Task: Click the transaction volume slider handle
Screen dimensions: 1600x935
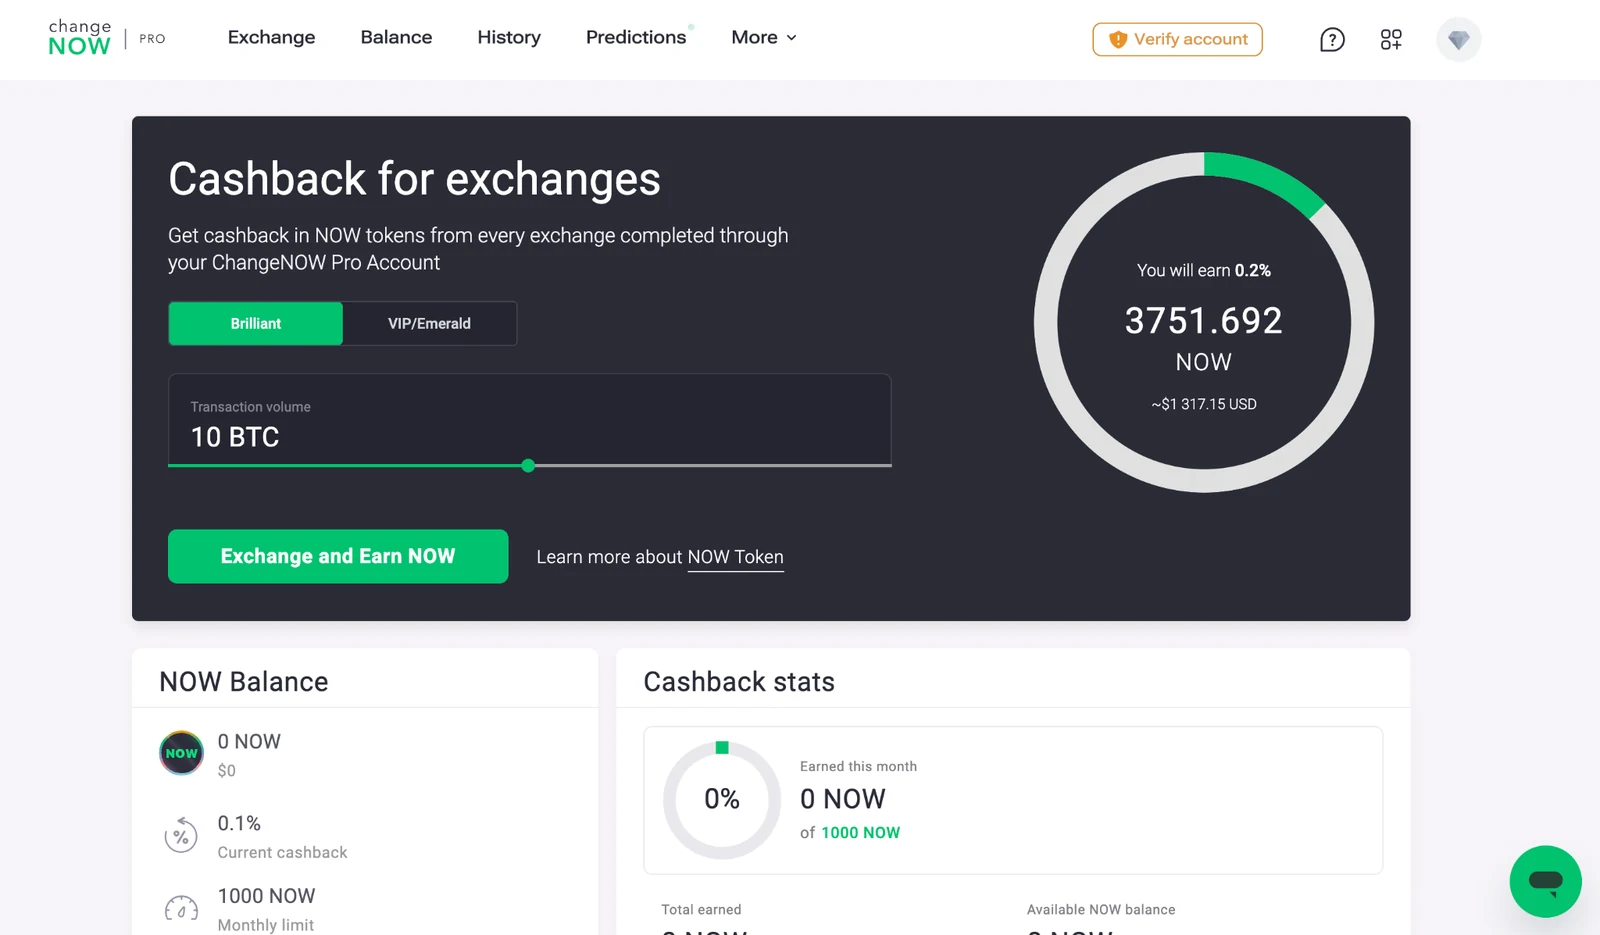Action: 528,465
